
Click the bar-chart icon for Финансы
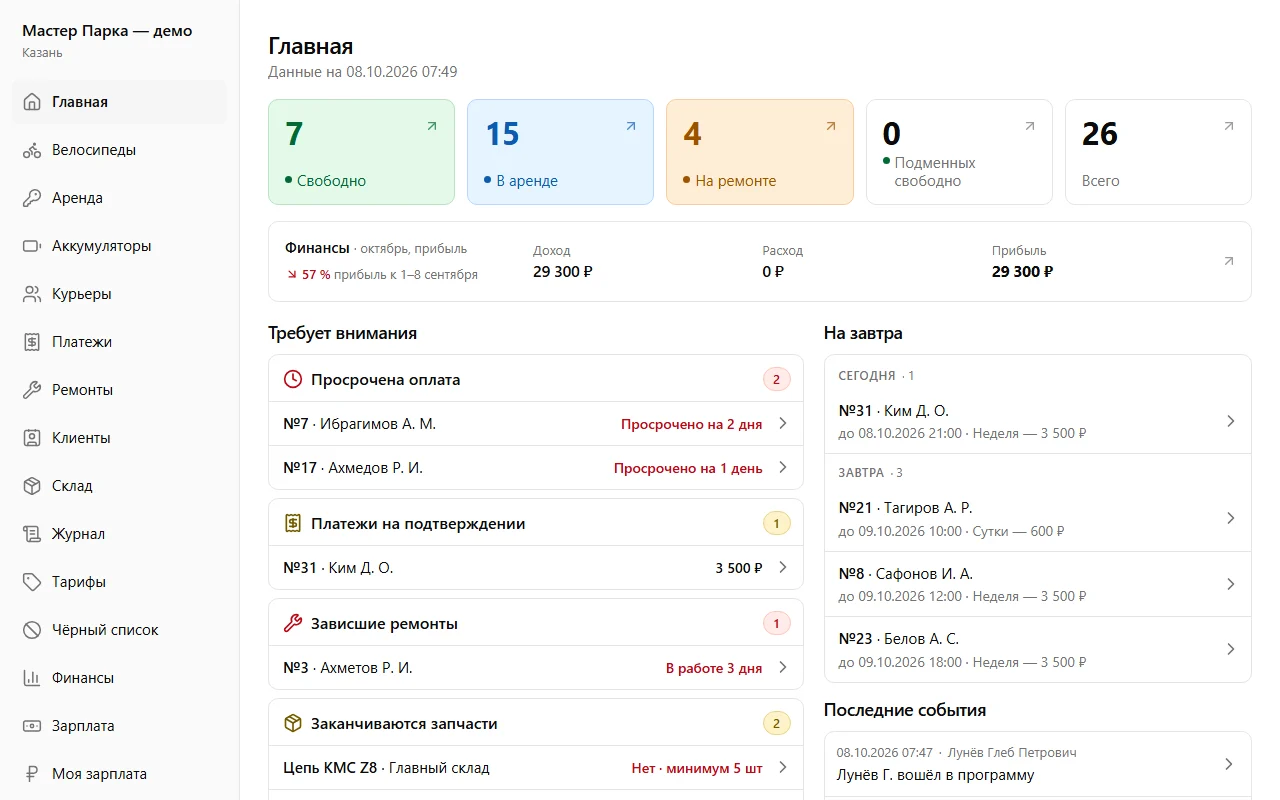click(32, 678)
